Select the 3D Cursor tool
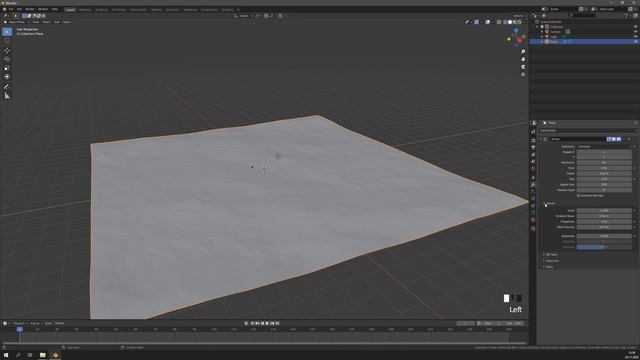 point(7,40)
